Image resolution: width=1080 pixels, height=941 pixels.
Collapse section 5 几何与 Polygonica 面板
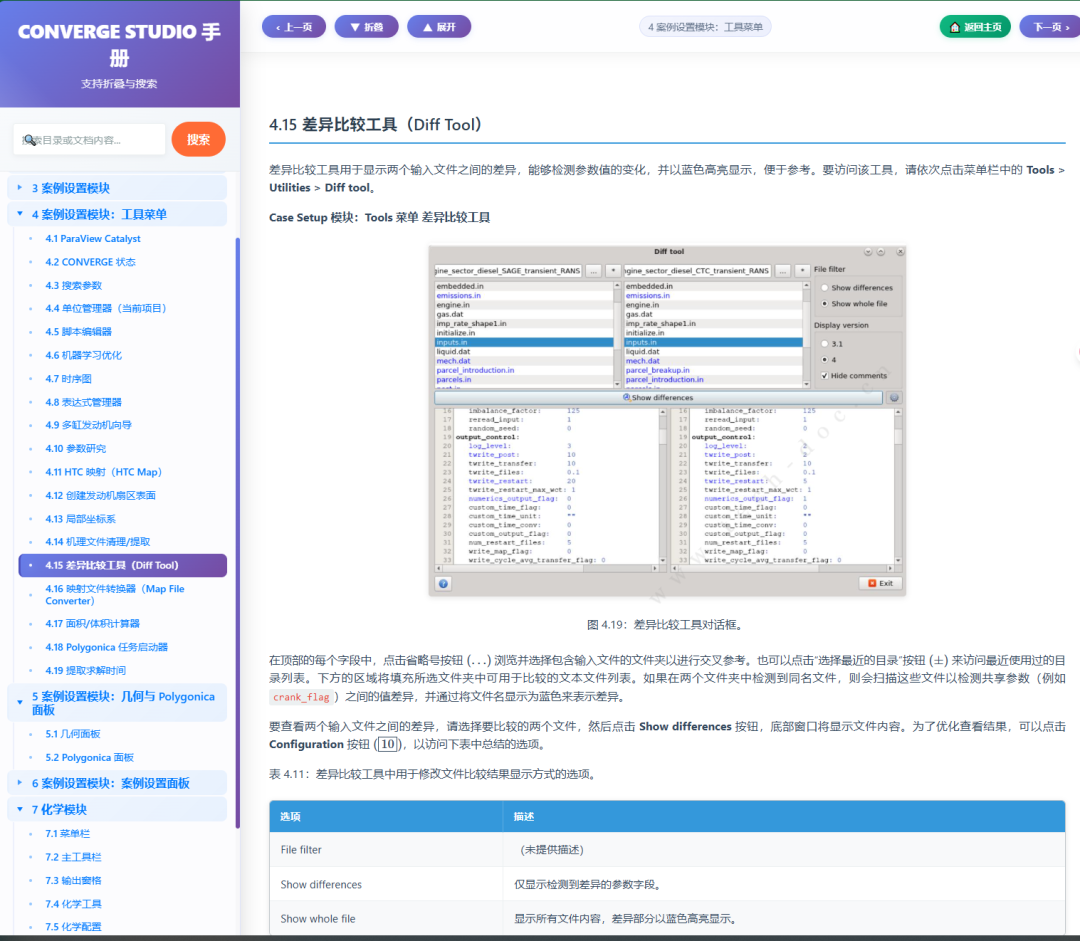coord(117,703)
